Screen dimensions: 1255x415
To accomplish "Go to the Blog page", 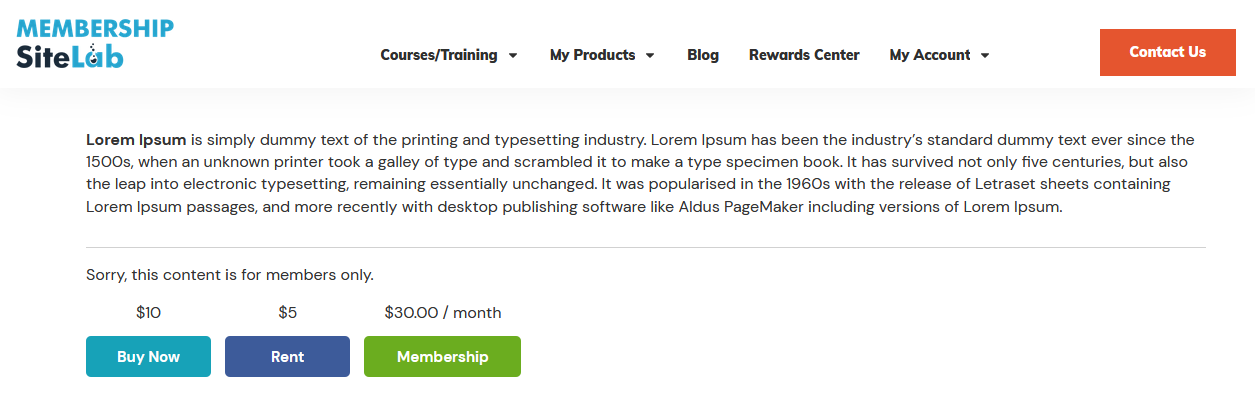I will [x=703, y=55].
